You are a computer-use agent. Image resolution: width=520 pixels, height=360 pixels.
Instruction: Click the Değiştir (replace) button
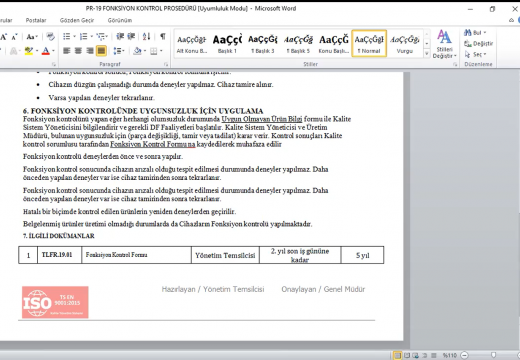[x=478, y=43]
